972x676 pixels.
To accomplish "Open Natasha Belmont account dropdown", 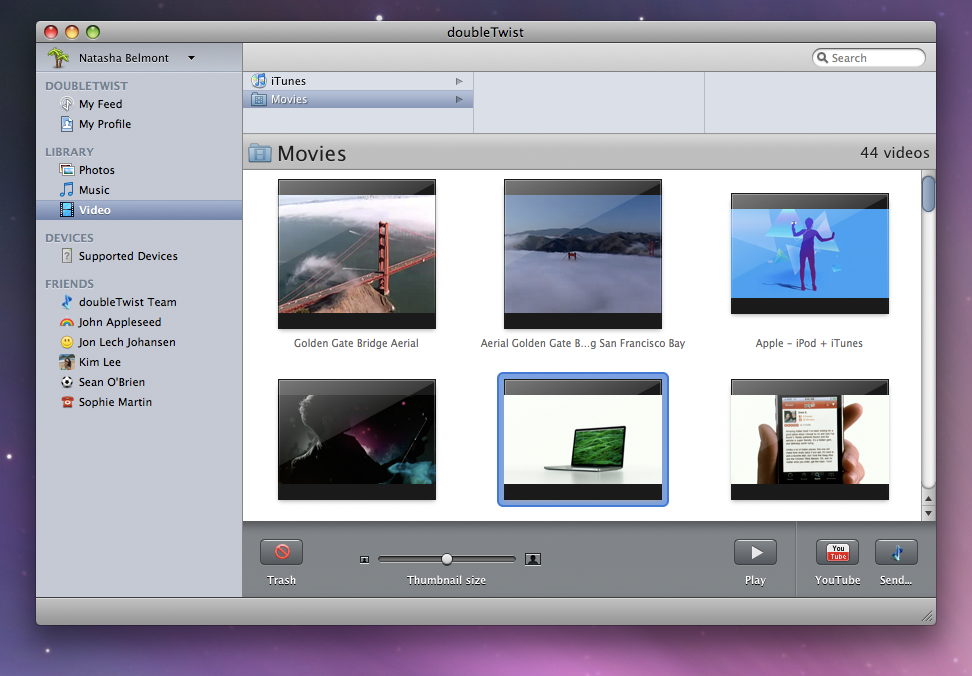I will (190, 58).
